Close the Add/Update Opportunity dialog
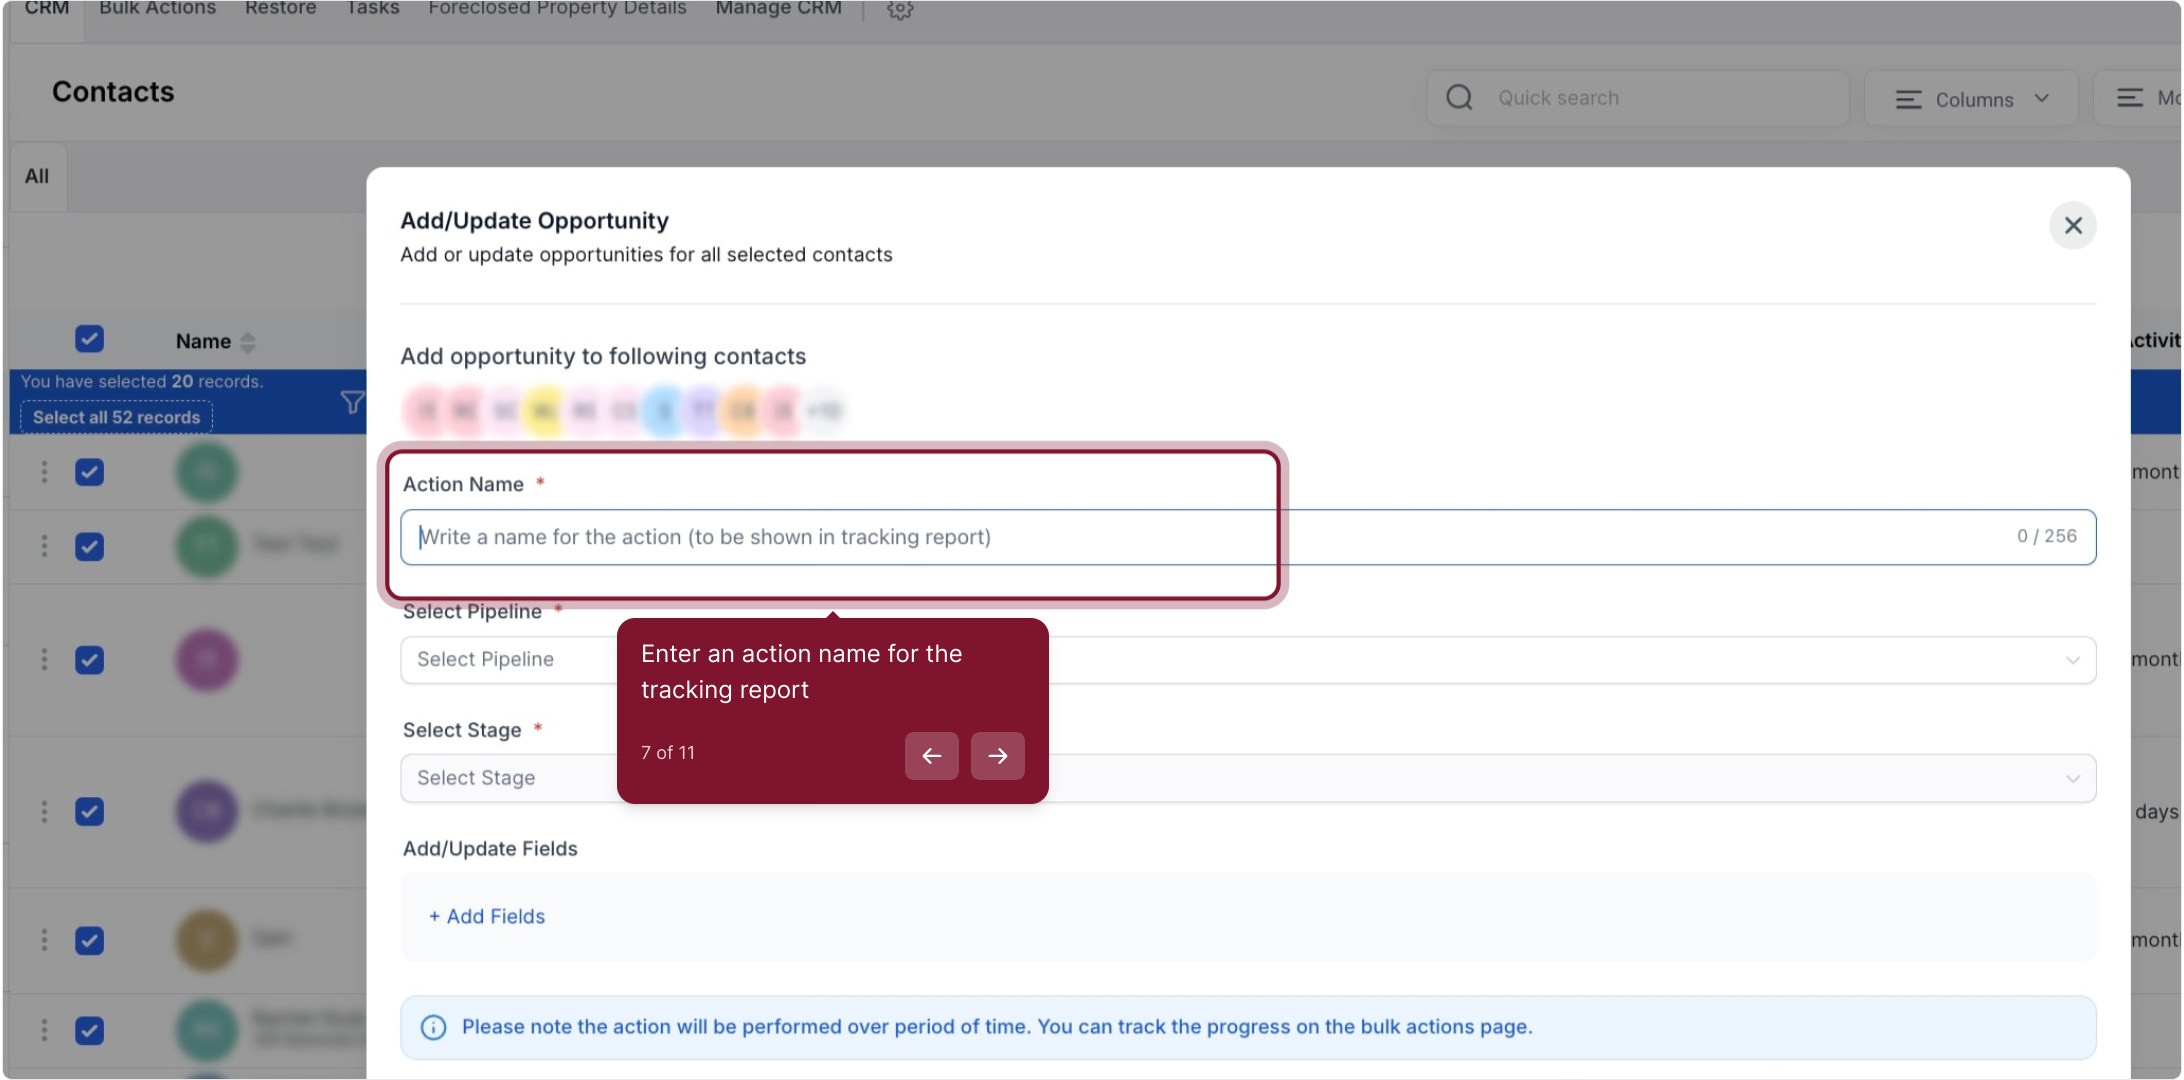Image resolution: width=2184 pixels, height=1080 pixels. tap(2072, 226)
